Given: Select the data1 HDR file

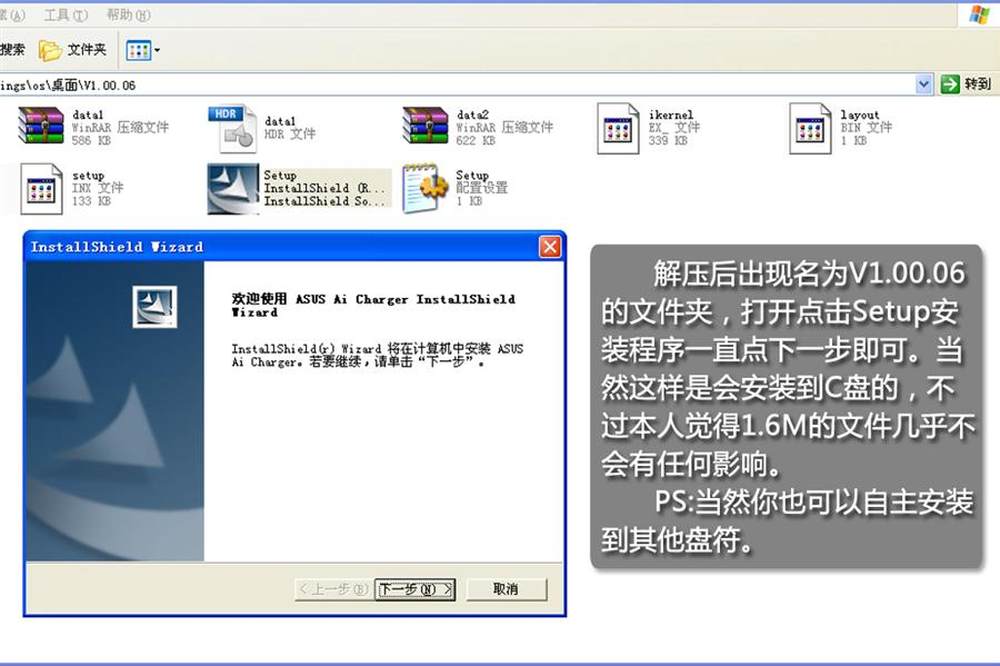Looking at the screenshot, I should pos(263,128).
